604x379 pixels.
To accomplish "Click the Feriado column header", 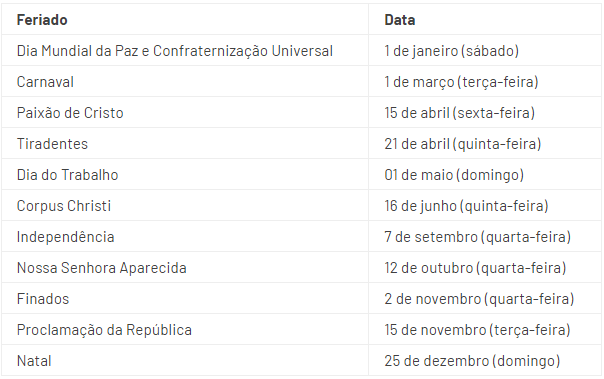I will [42, 20].
